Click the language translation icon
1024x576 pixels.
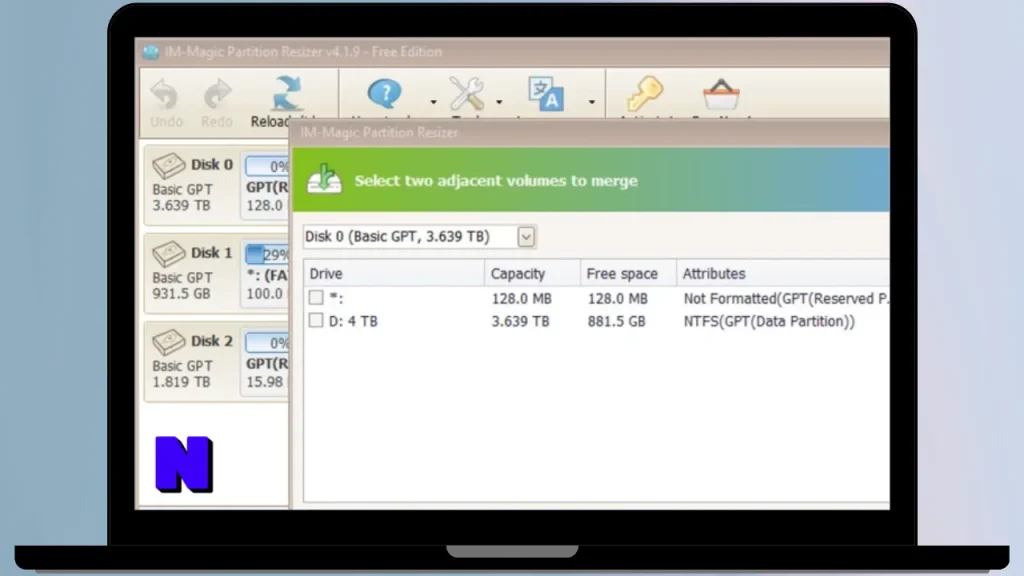tap(546, 95)
